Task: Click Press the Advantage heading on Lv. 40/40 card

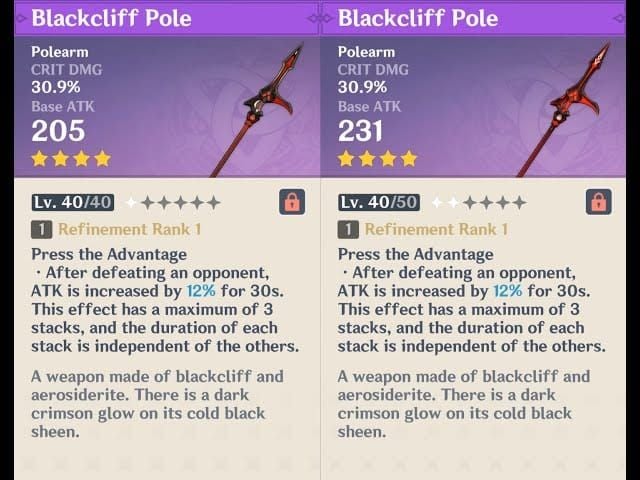Action: coord(109,254)
